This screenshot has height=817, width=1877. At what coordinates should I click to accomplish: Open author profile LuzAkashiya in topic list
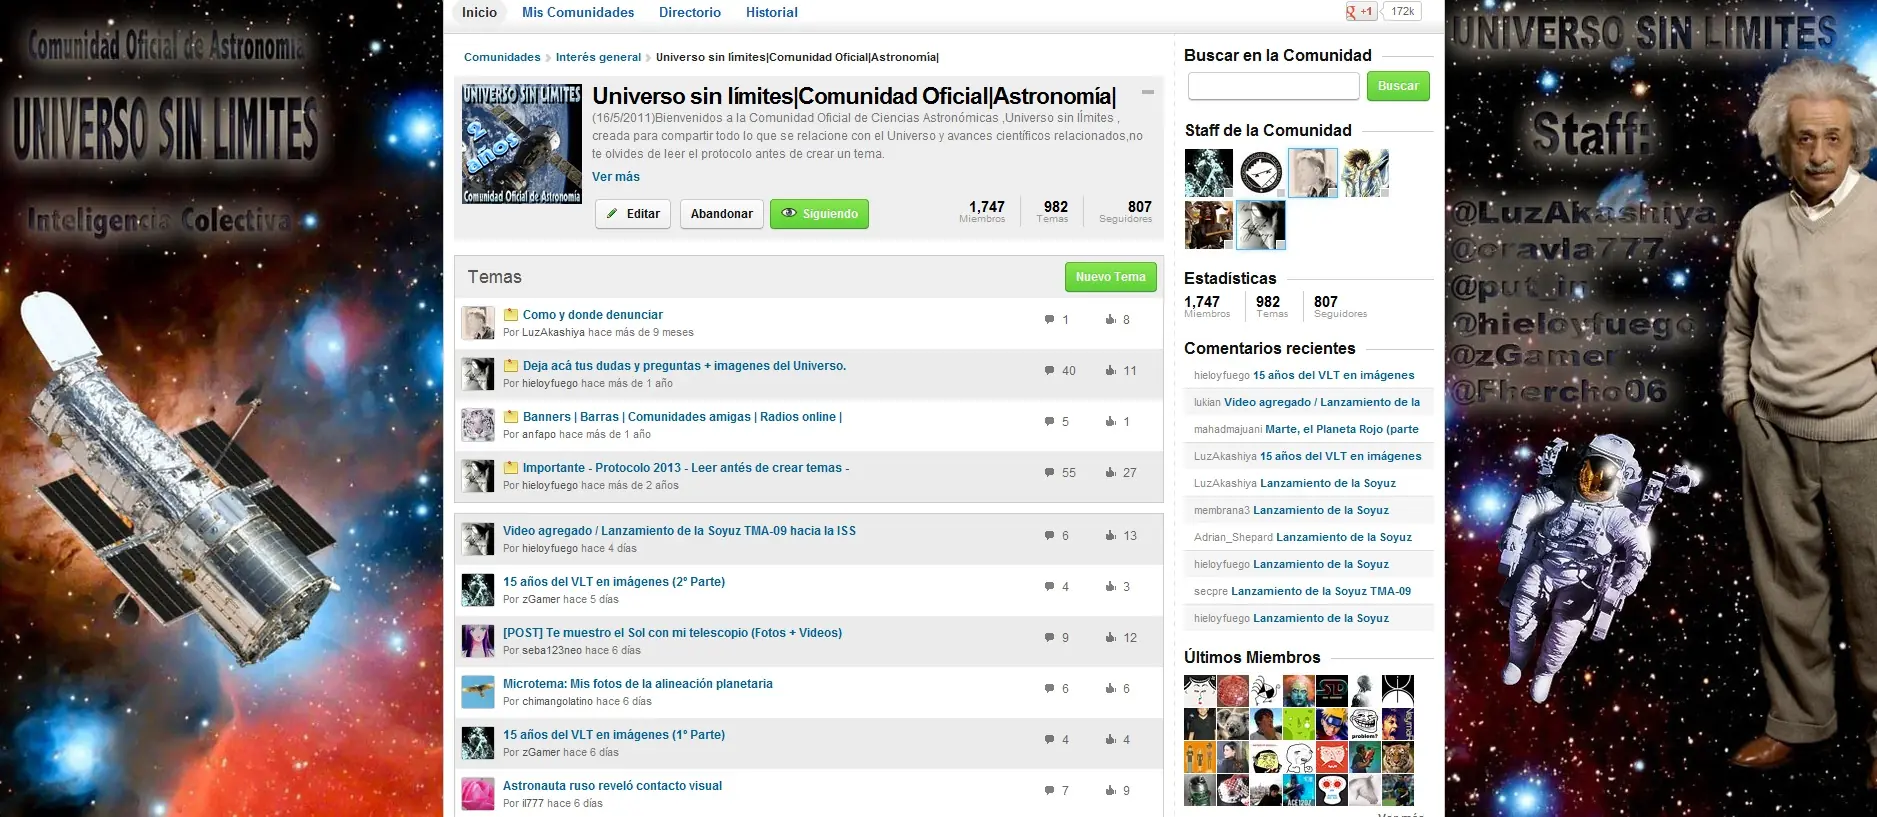pyautogui.click(x=553, y=333)
